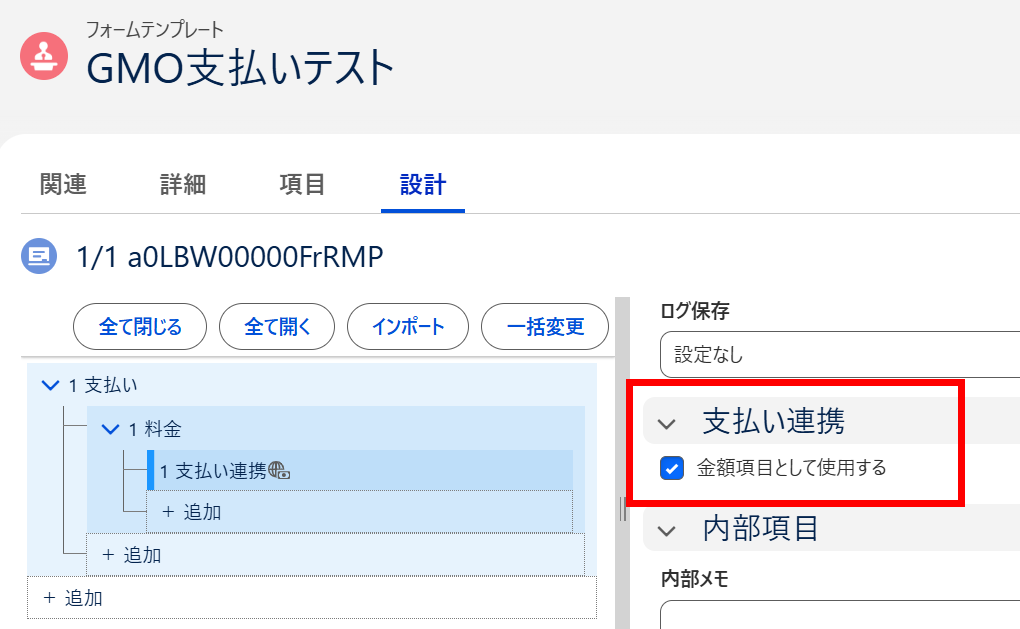Uncheck 金額項目として使用する checkbox
The width and height of the screenshot is (1020, 629).
click(x=671, y=468)
